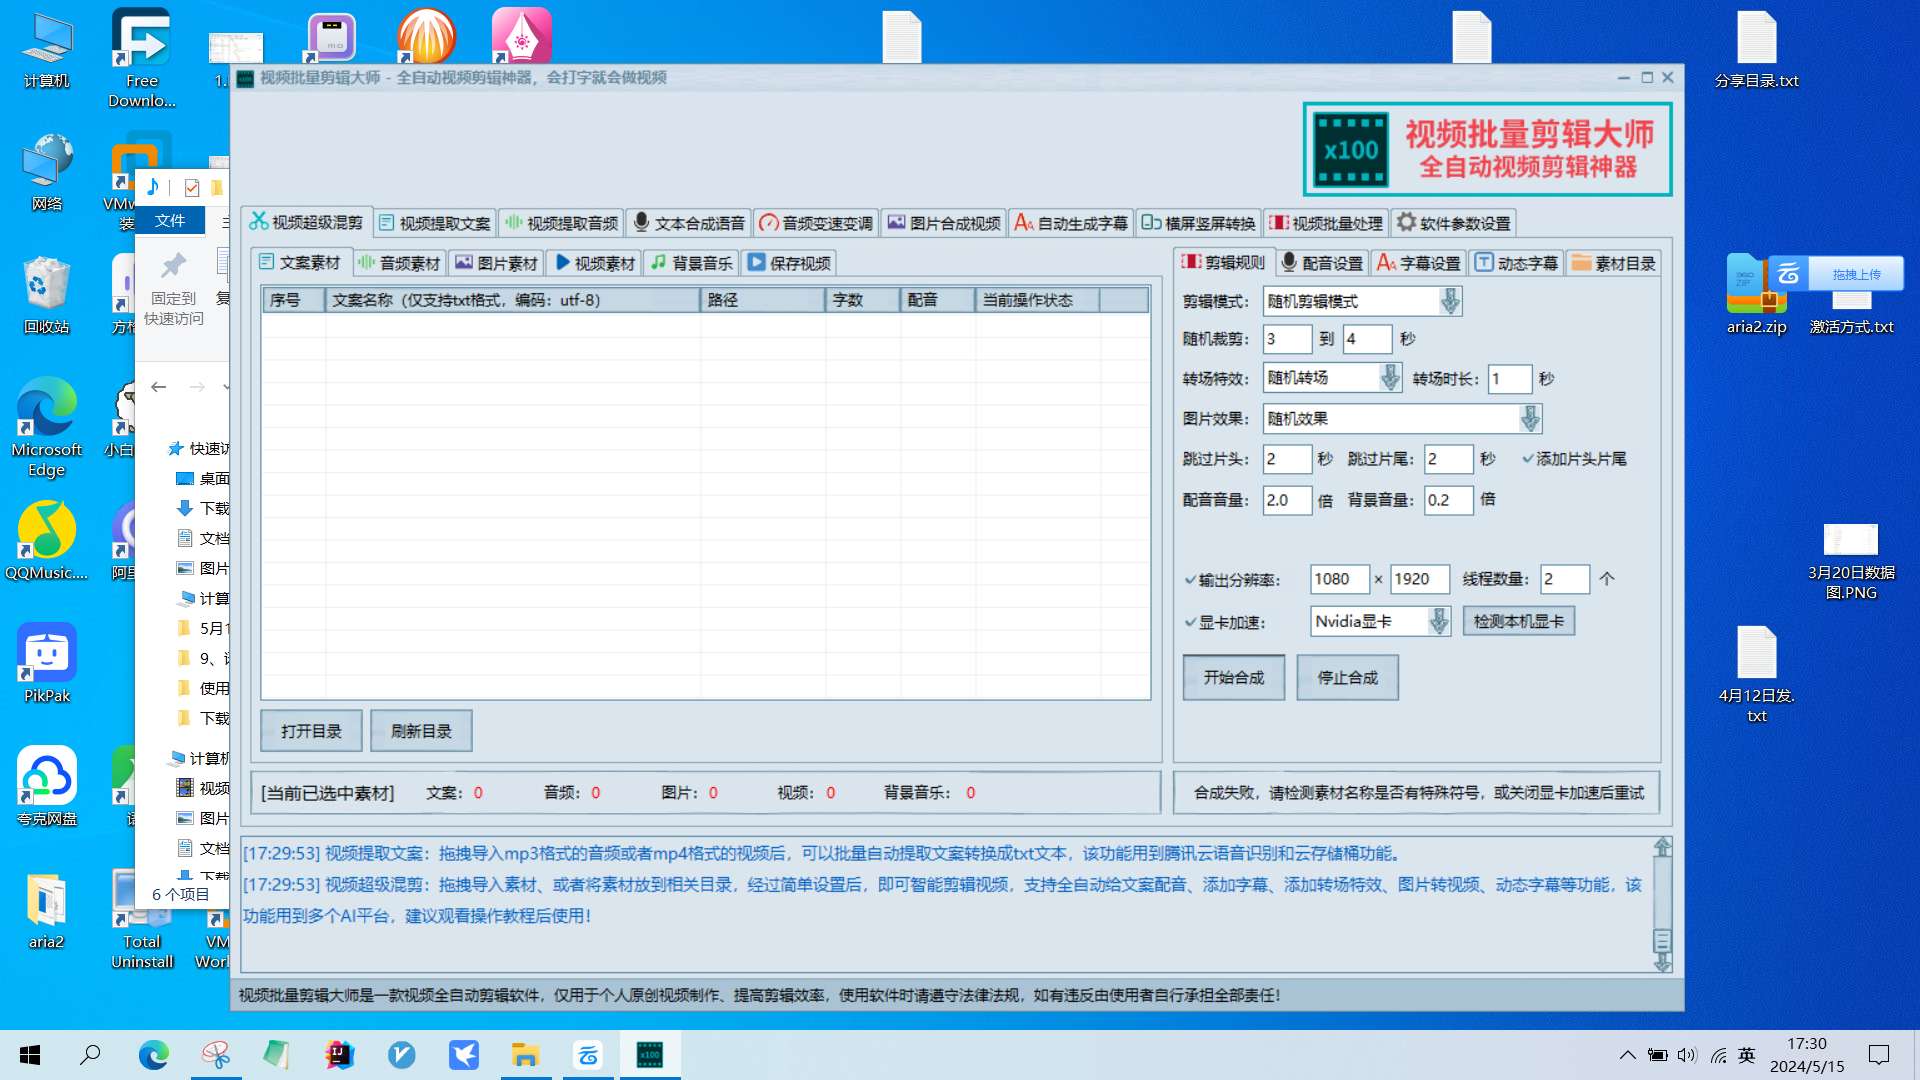Select 图片合成视频 image tab
The image size is (1920, 1080).
click(x=944, y=223)
